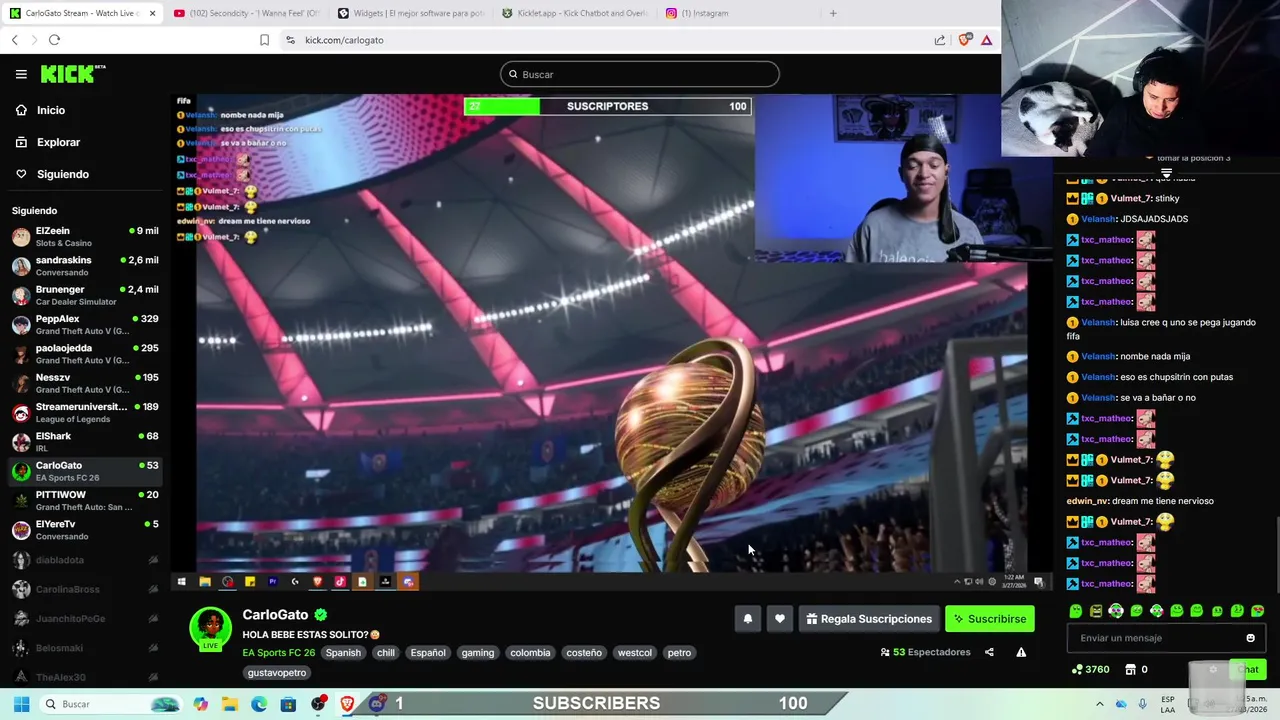The width and height of the screenshot is (1280, 720).
Task: Open the Streameruniversit... channel
Action: pos(85,413)
